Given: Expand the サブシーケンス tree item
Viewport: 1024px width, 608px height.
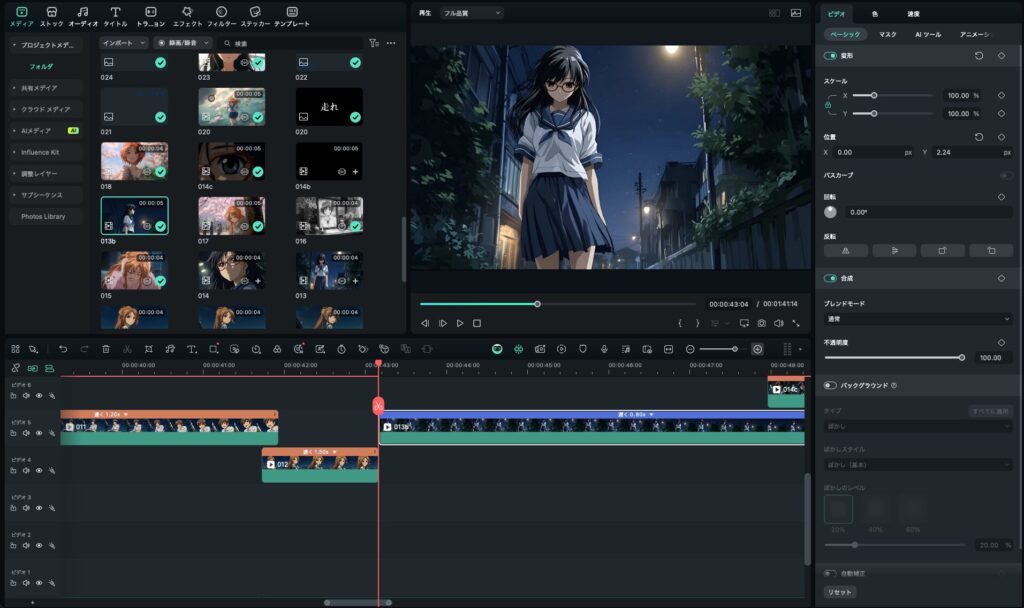Looking at the screenshot, I should pyautogui.click(x=44, y=195).
